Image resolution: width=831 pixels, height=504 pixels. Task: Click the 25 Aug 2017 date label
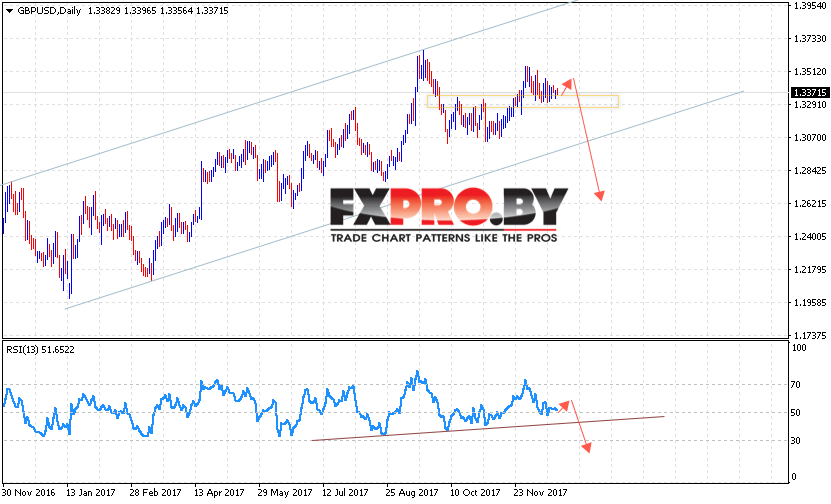coord(412,493)
